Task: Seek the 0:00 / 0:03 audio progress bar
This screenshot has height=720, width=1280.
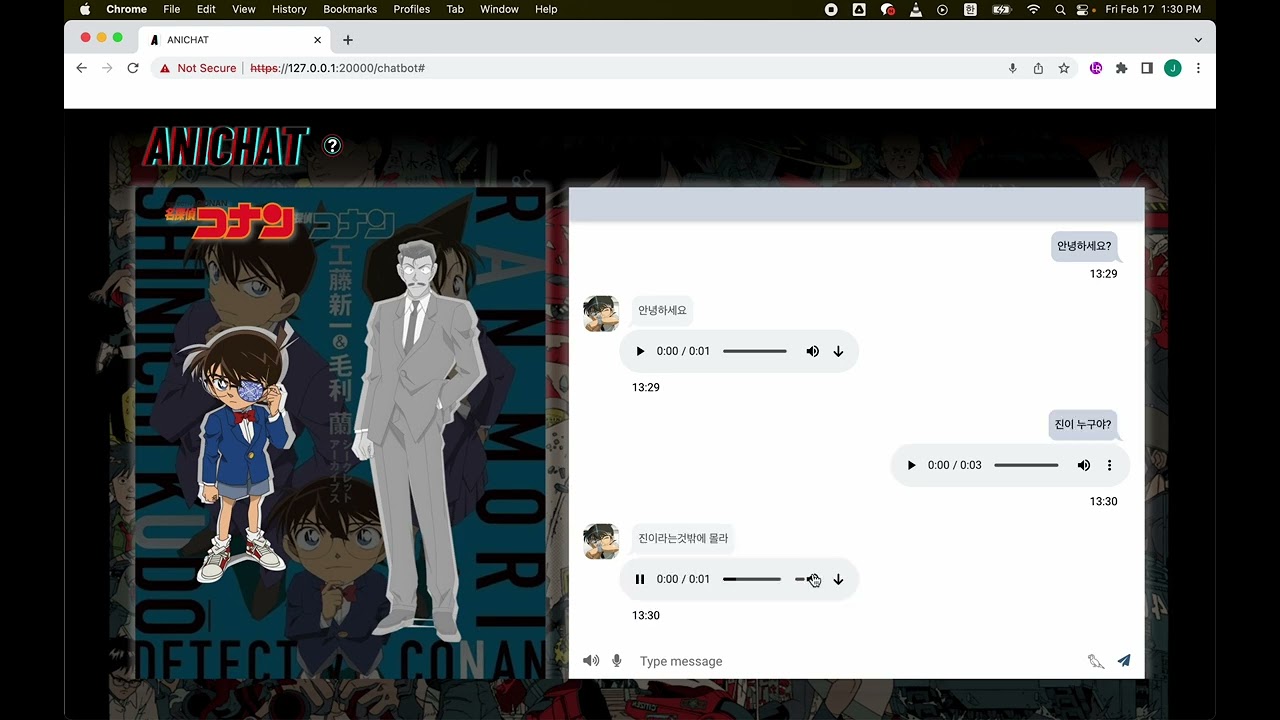Action: point(1026,465)
